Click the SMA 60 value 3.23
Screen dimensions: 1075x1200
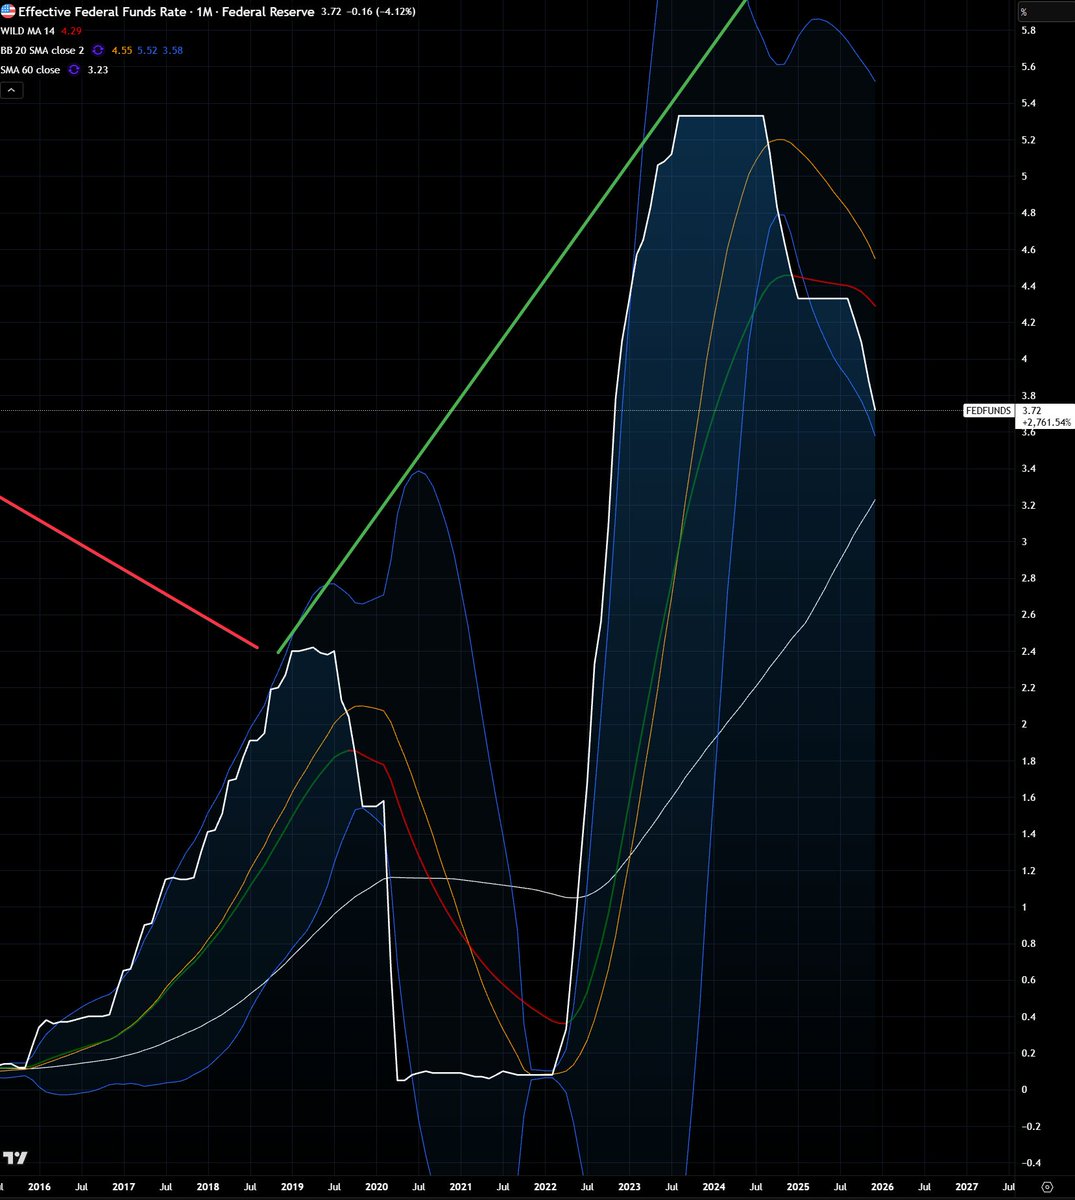tap(98, 70)
